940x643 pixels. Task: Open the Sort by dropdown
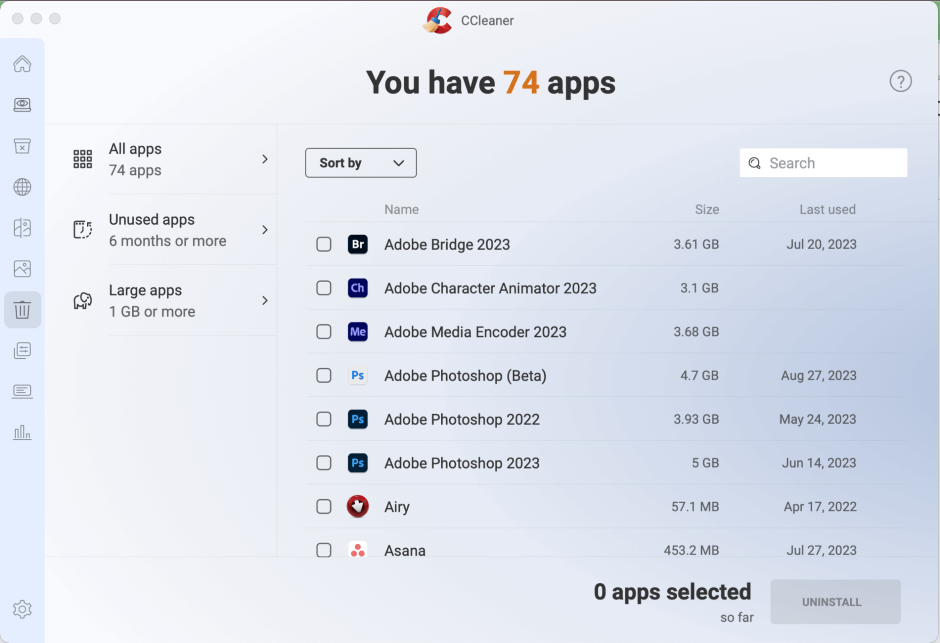pyautogui.click(x=361, y=163)
